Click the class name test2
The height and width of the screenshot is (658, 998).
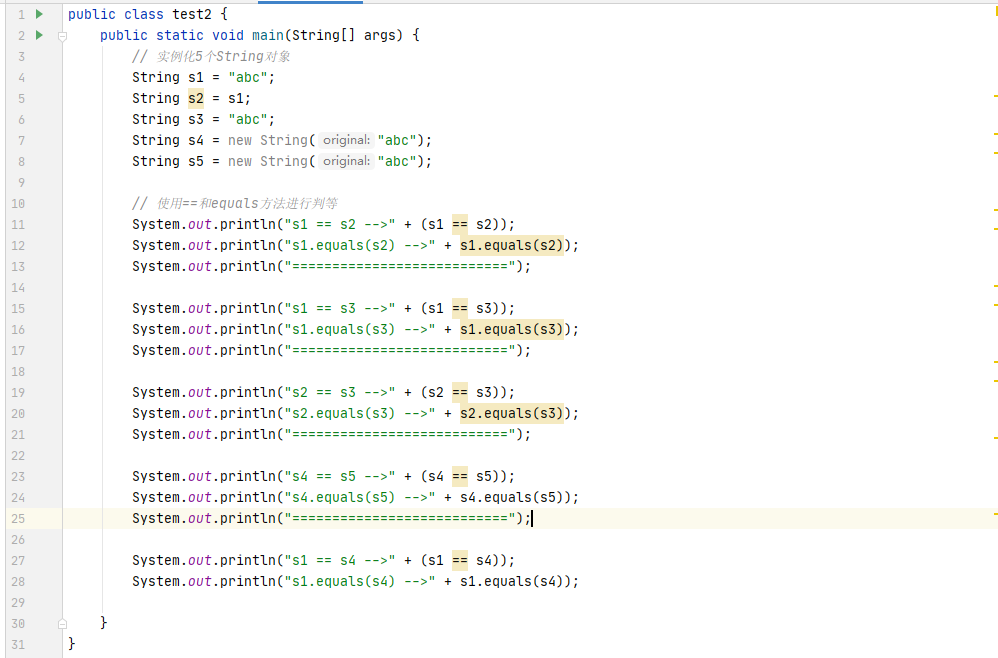click(192, 14)
